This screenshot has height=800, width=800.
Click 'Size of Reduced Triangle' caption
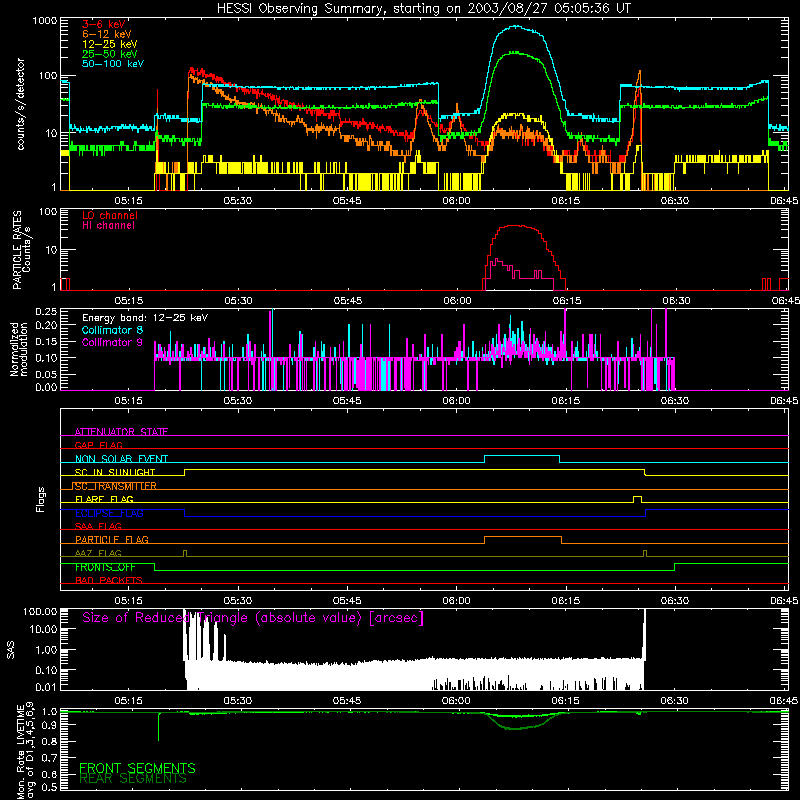(253, 618)
